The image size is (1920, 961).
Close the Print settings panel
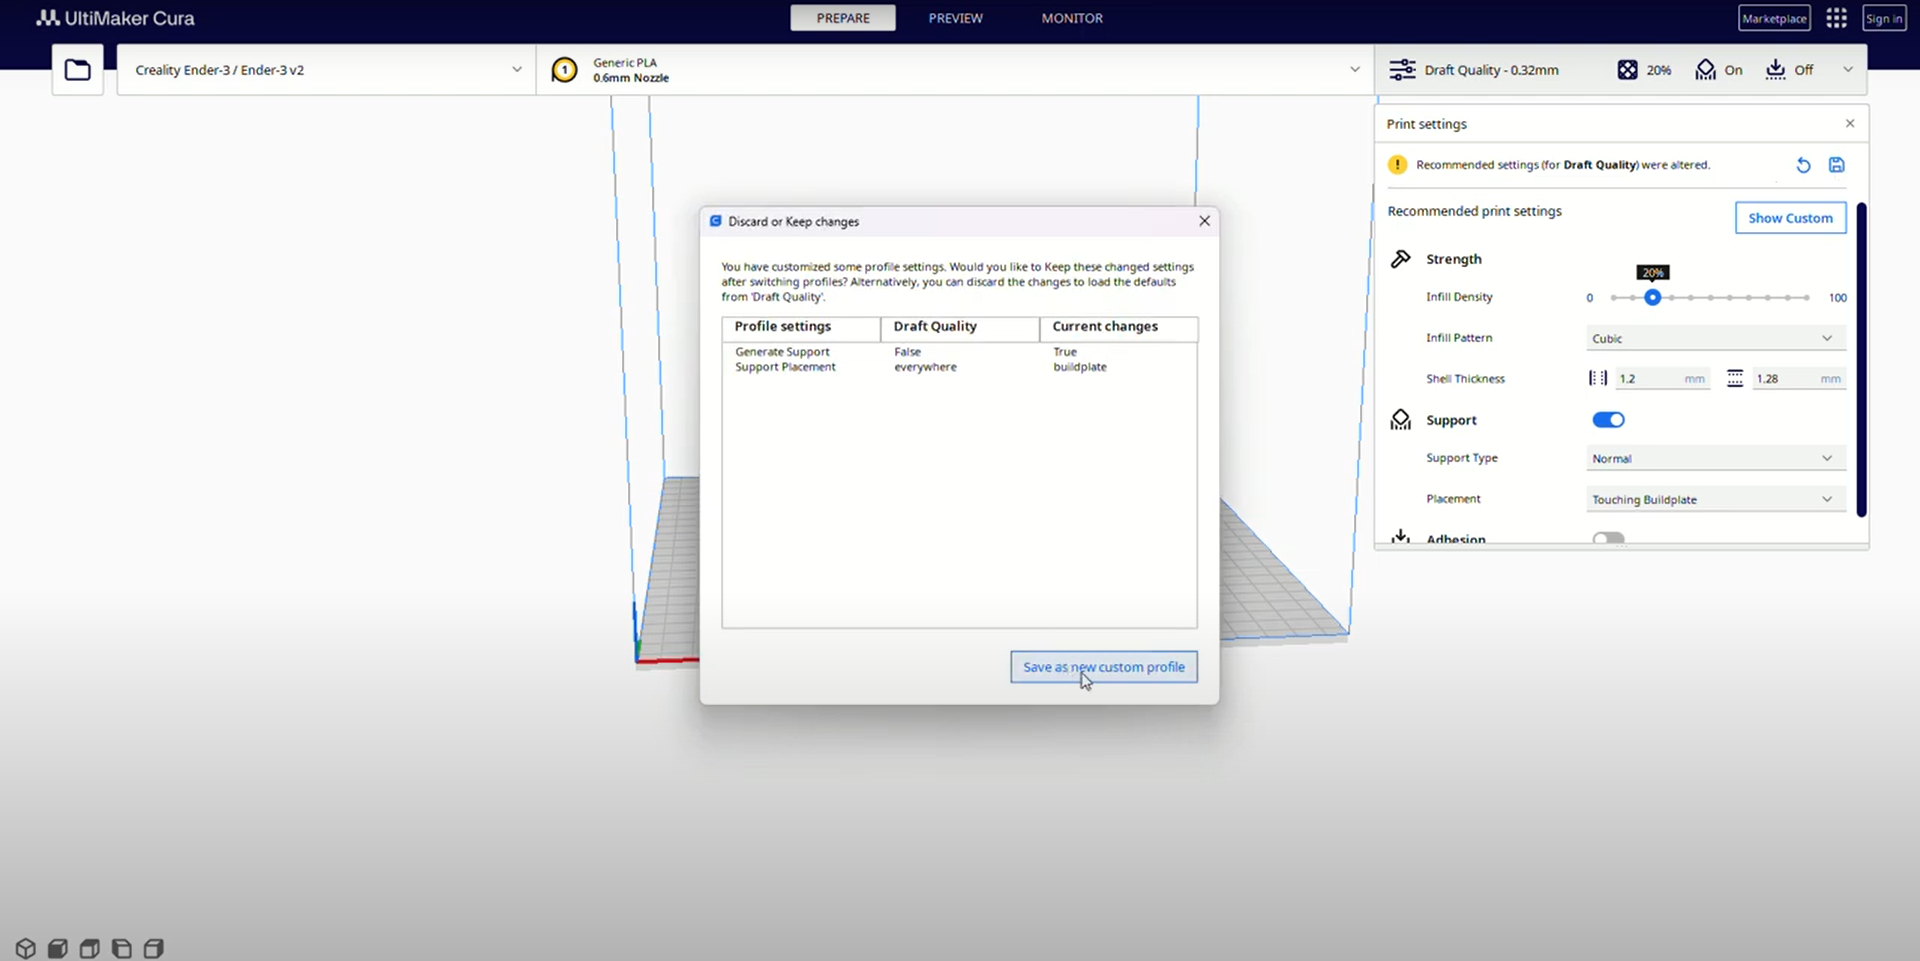click(1850, 124)
